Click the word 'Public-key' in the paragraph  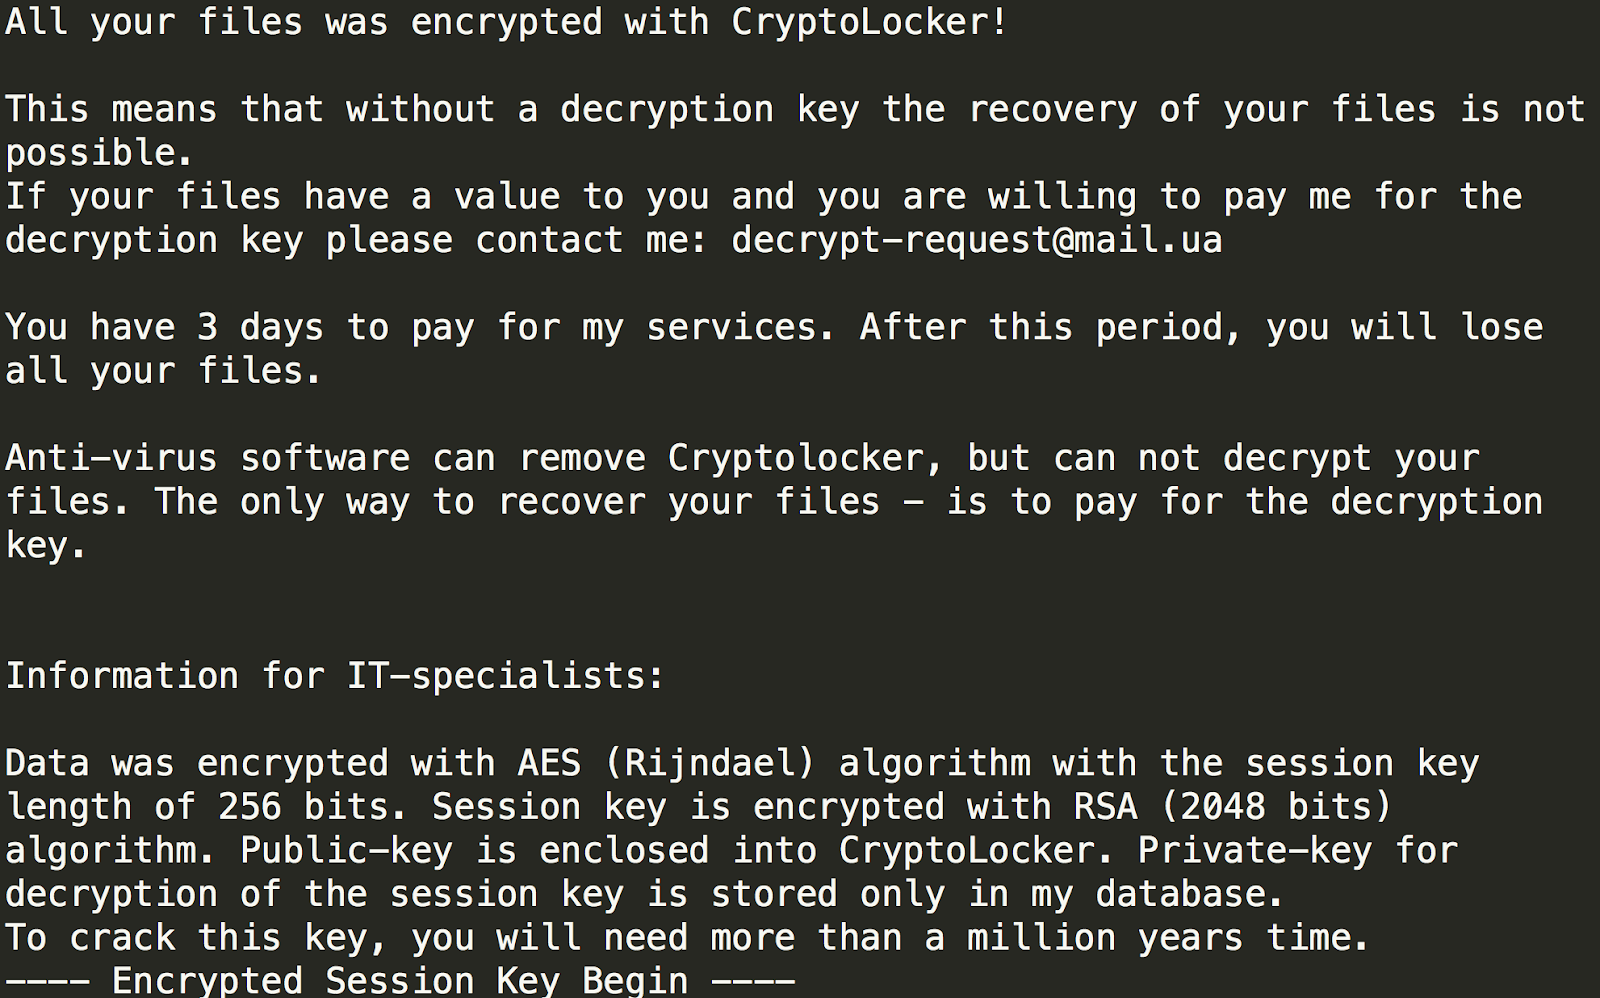tap(346, 851)
